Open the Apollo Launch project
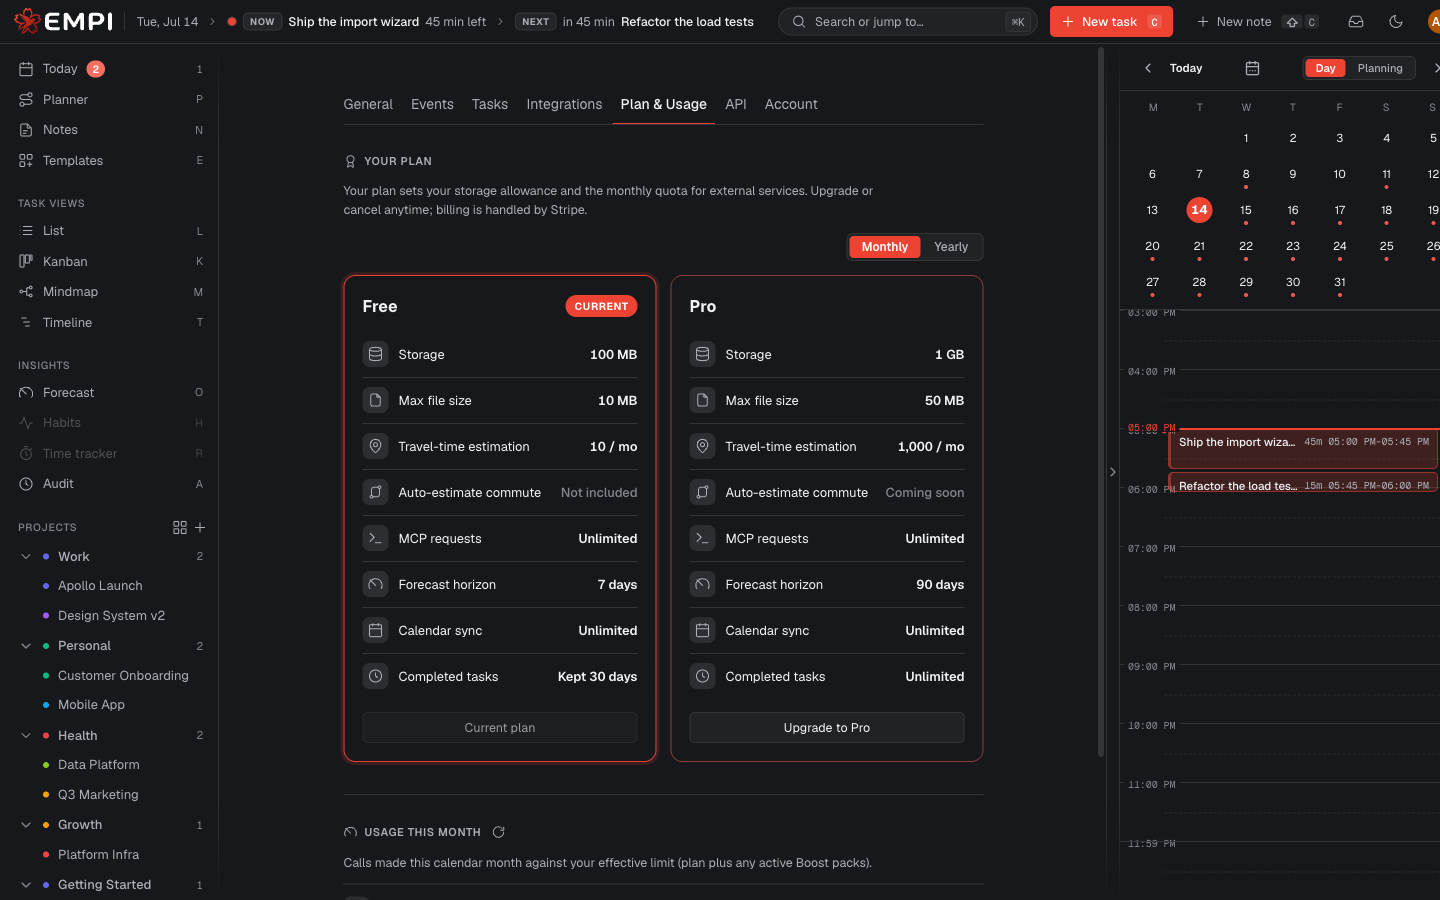The height and width of the screenshot is (900, 1440). (x=100, y=586)
